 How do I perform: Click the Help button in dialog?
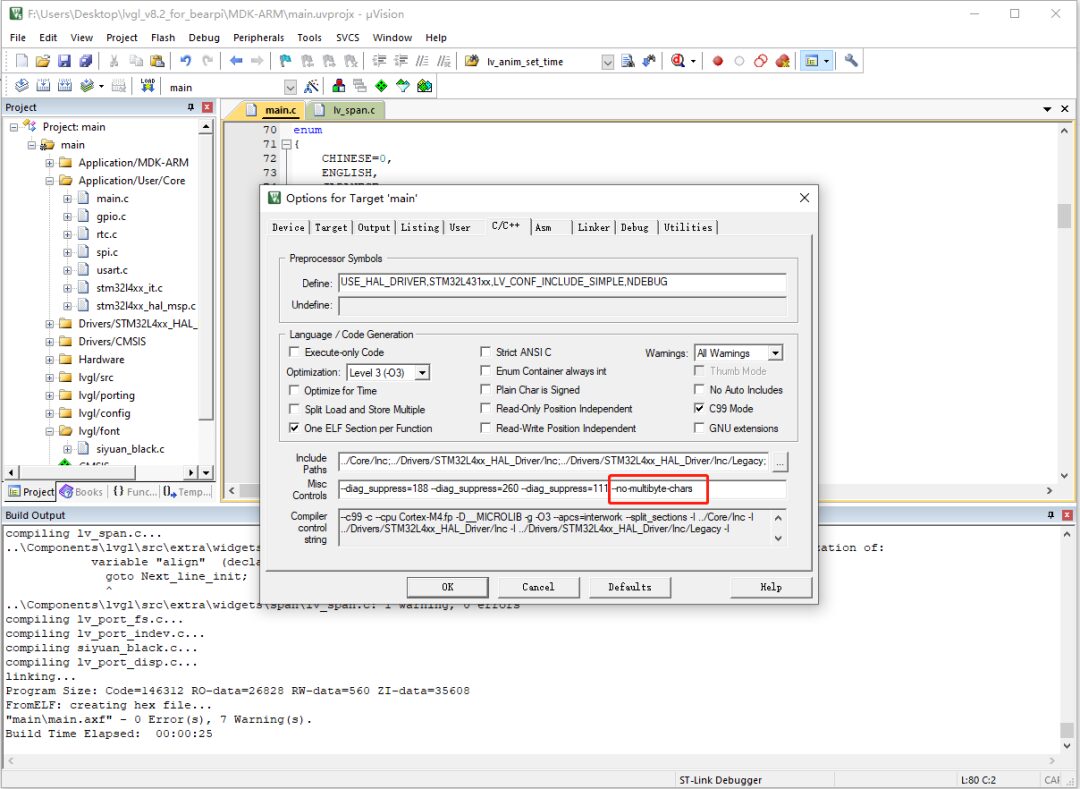(771, 587)
